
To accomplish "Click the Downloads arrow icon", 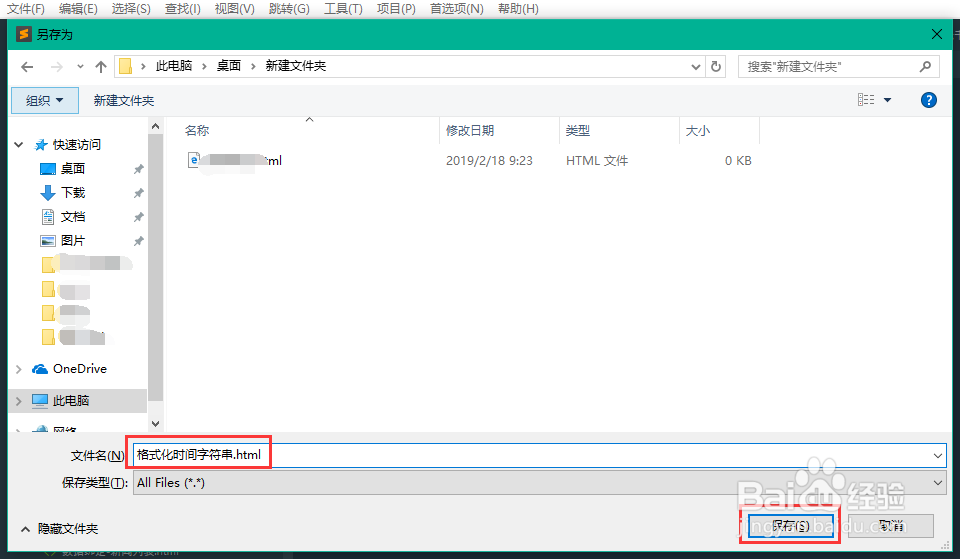I will (x=48, y=193).
